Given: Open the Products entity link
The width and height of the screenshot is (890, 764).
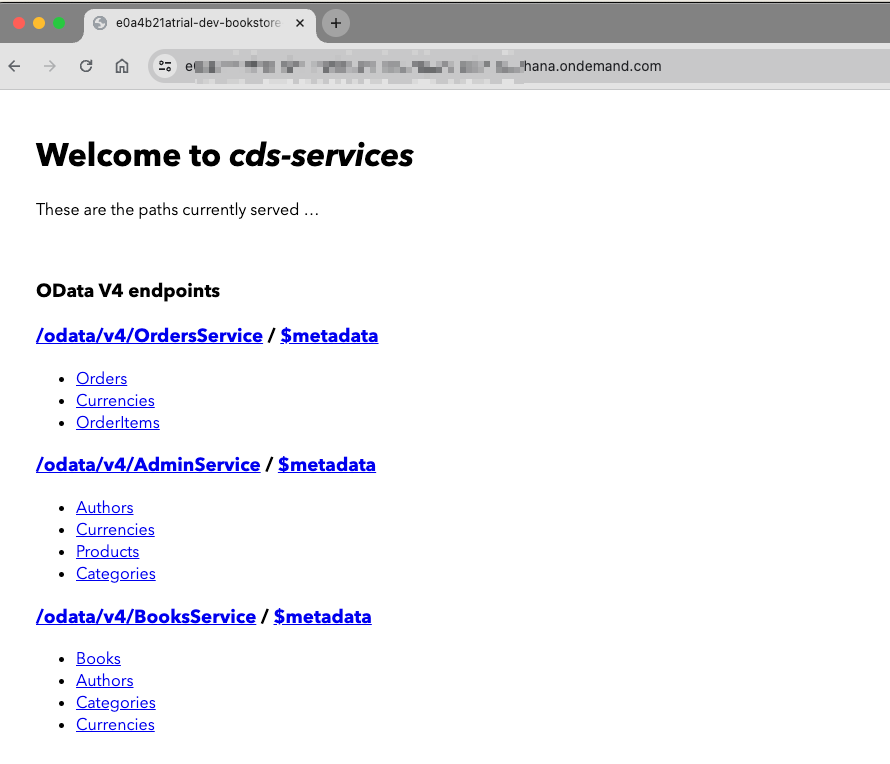Looking at the screenshot, I should 108,552.
